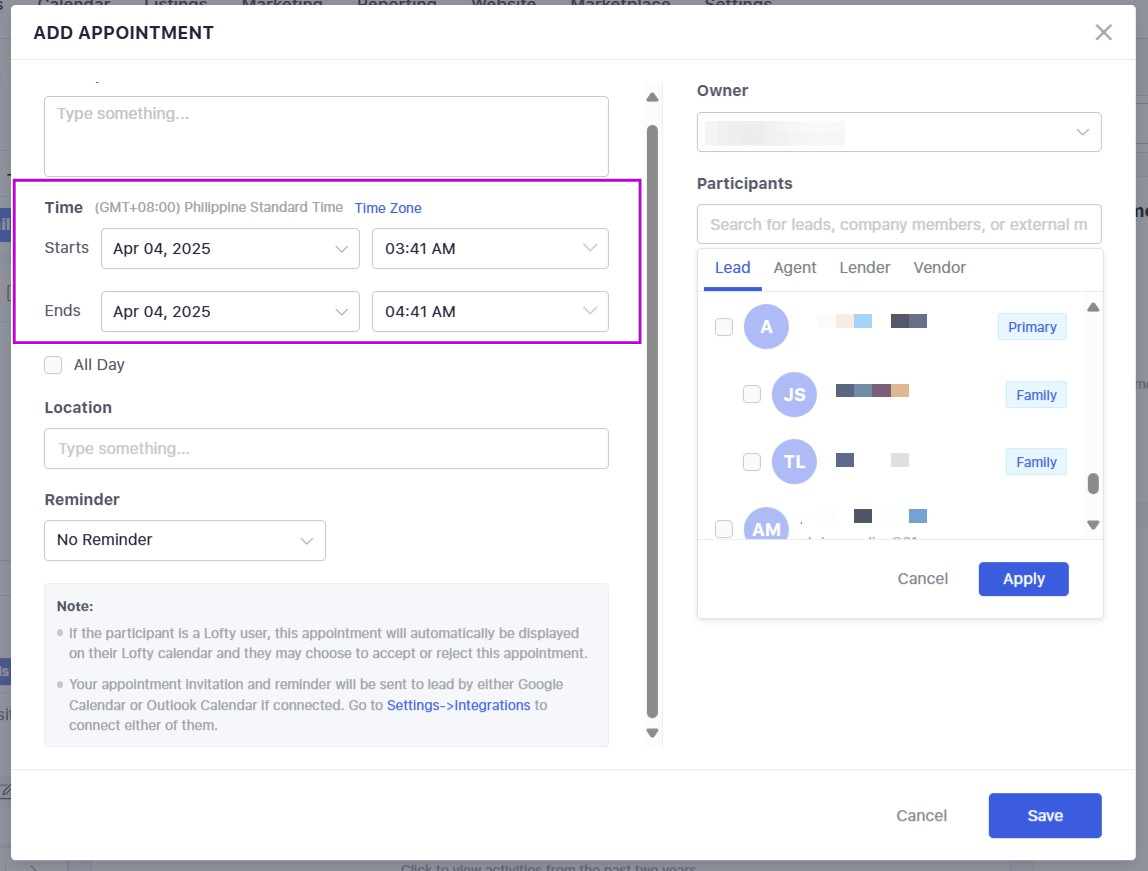The width and height of the screenshot is (1148, 871).
Task: Click the scroll-down arrow of the form panel
Action: 652,733
